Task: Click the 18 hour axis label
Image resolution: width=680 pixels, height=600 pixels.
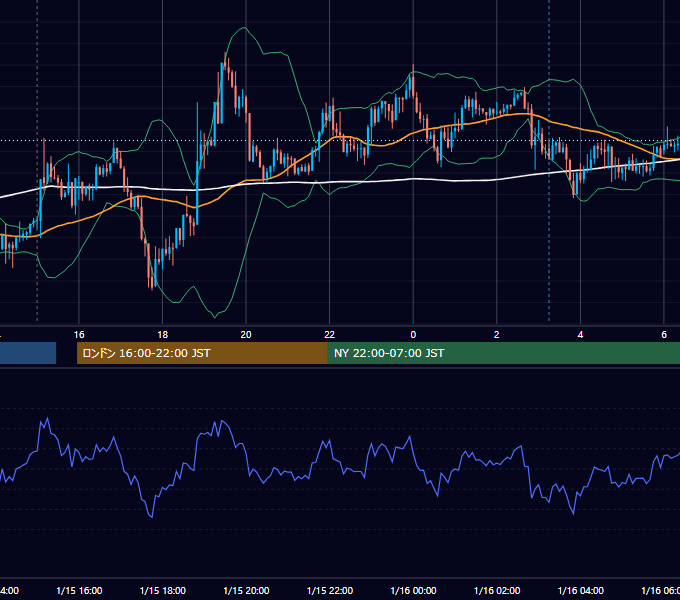Action: pyautogui.click(x=162, y=335)
